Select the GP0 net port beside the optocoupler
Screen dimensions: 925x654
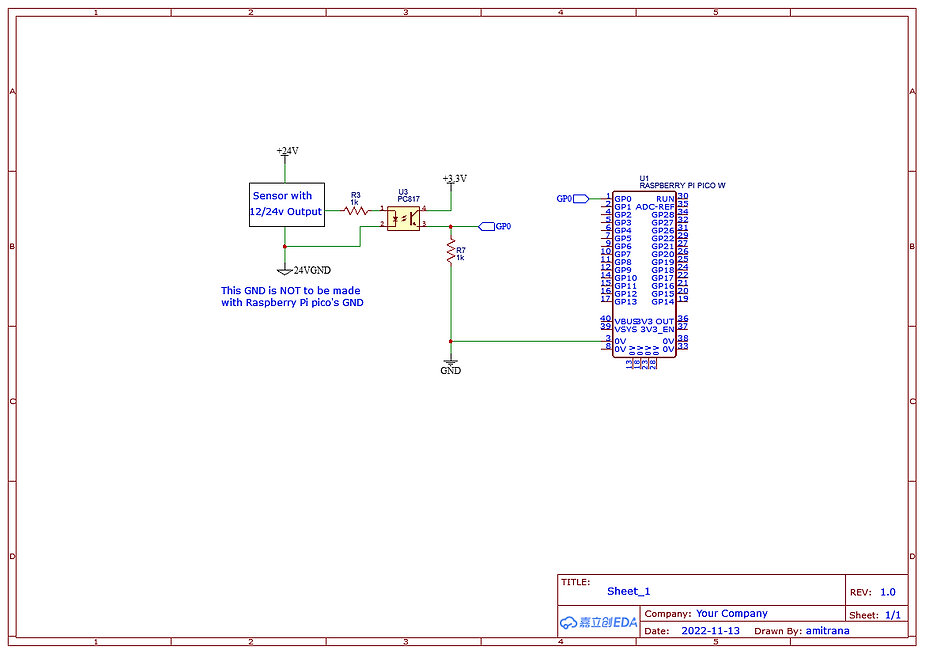494,226
